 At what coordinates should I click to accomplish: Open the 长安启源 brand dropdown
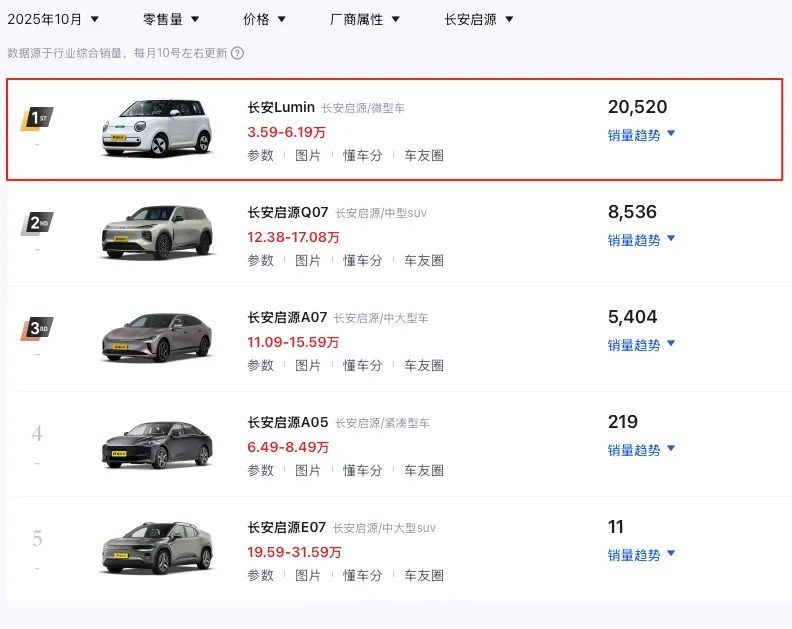pyautogui.click(x=479, y=19)
